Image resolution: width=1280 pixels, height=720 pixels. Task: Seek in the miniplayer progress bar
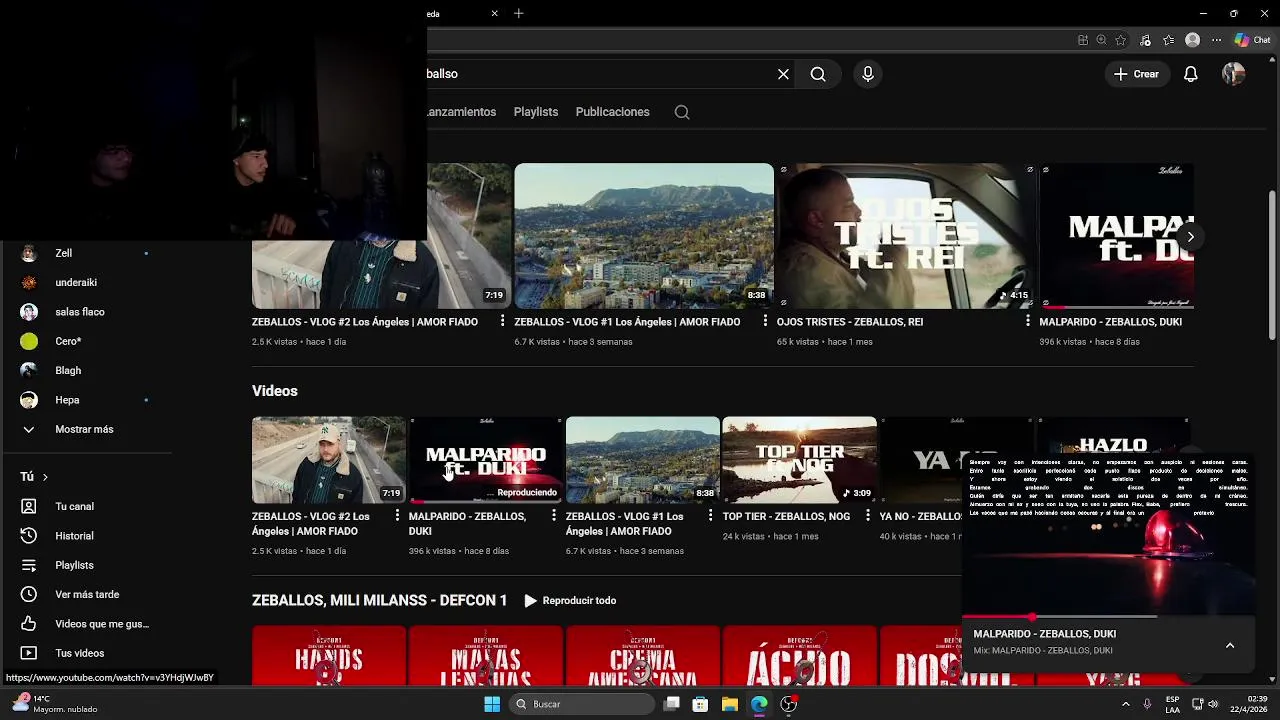(1108, 617)
